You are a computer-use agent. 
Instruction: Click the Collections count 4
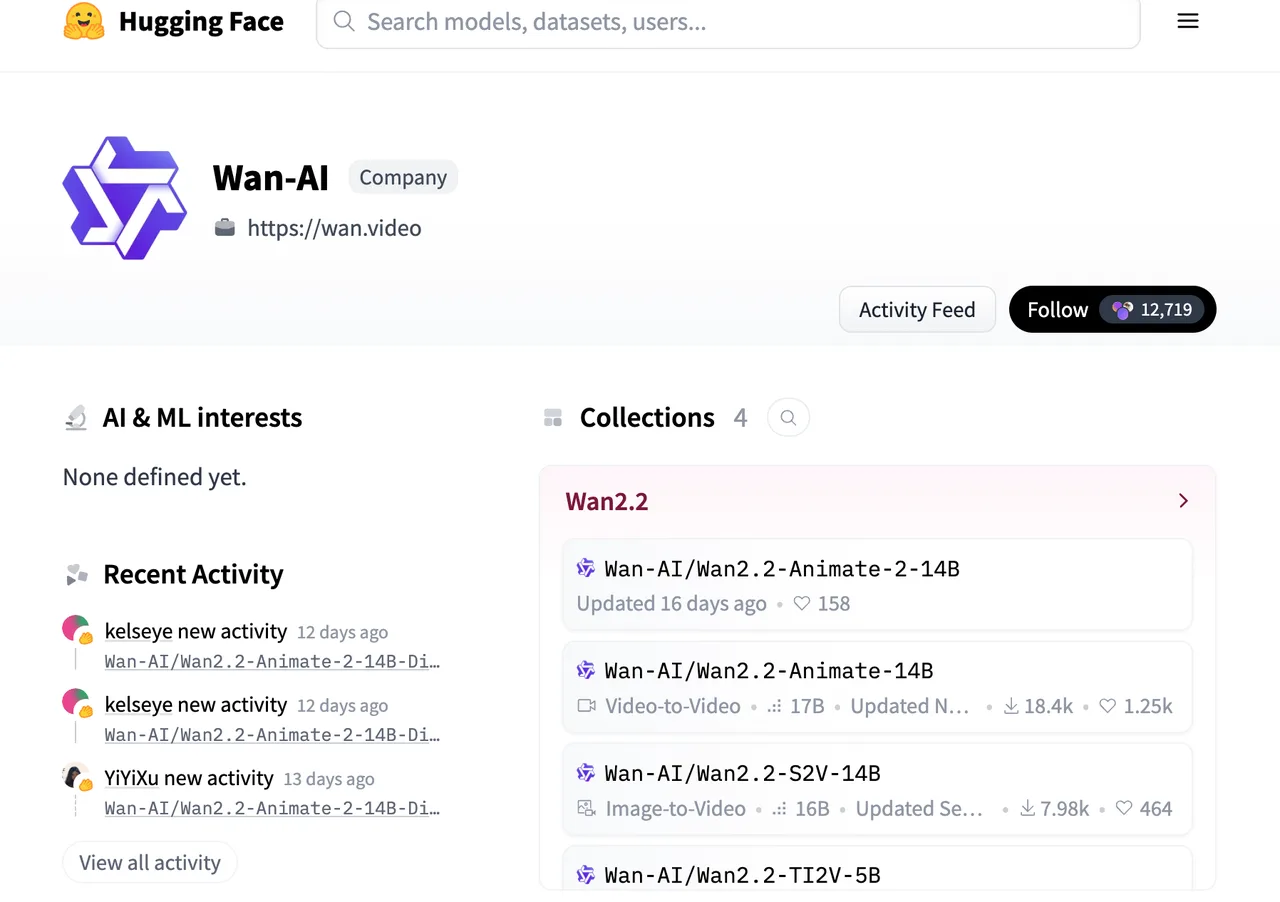coord(740,418)
